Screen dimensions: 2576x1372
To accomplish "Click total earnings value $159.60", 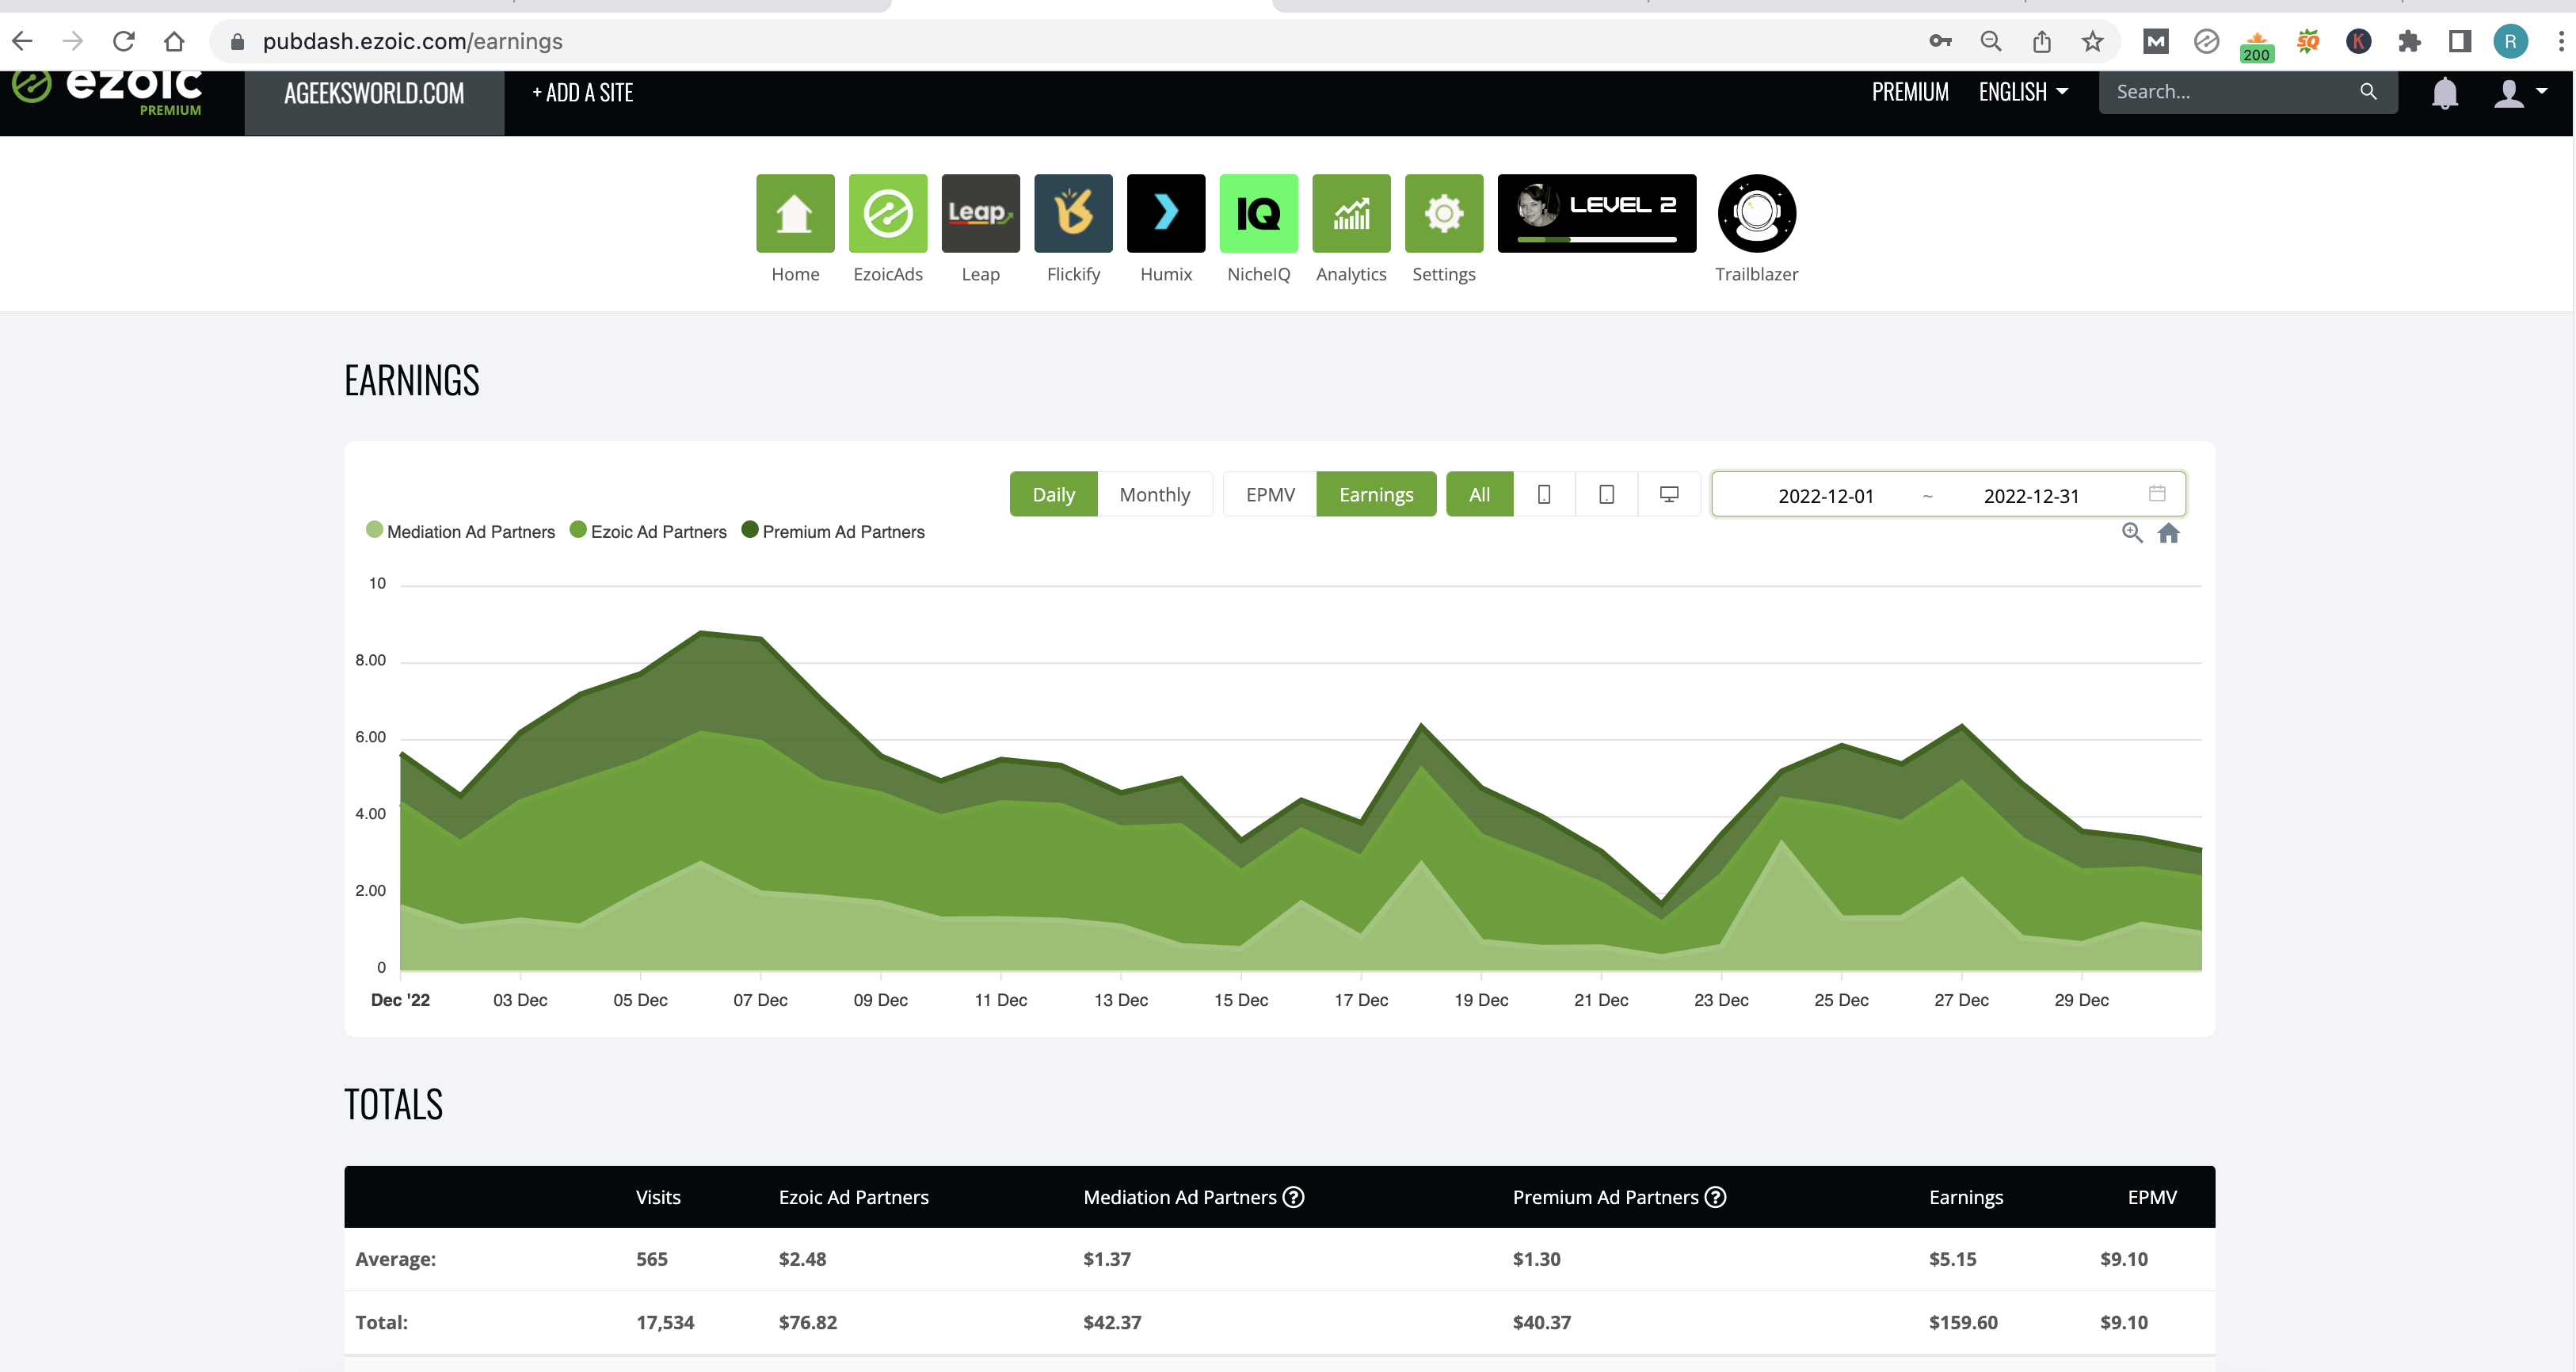I will click(1962, 1322).
